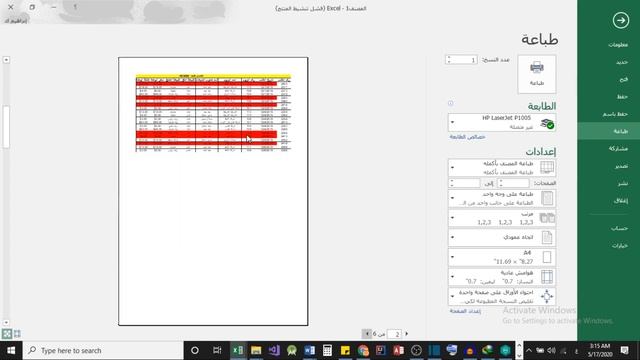Open Visual Studio from taskbar
Viewport: 640px width, 360px height.
point(274,350)
